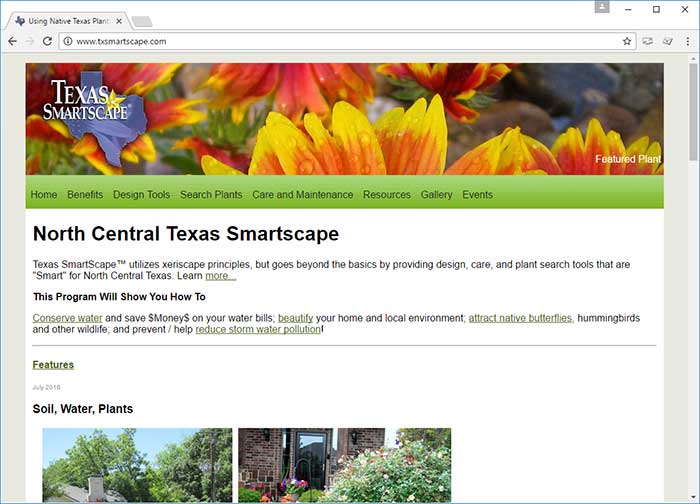Follow the beautify link
Image resolution: width=700 pixels, height=504 pixels.
click(x=295, y=318)
